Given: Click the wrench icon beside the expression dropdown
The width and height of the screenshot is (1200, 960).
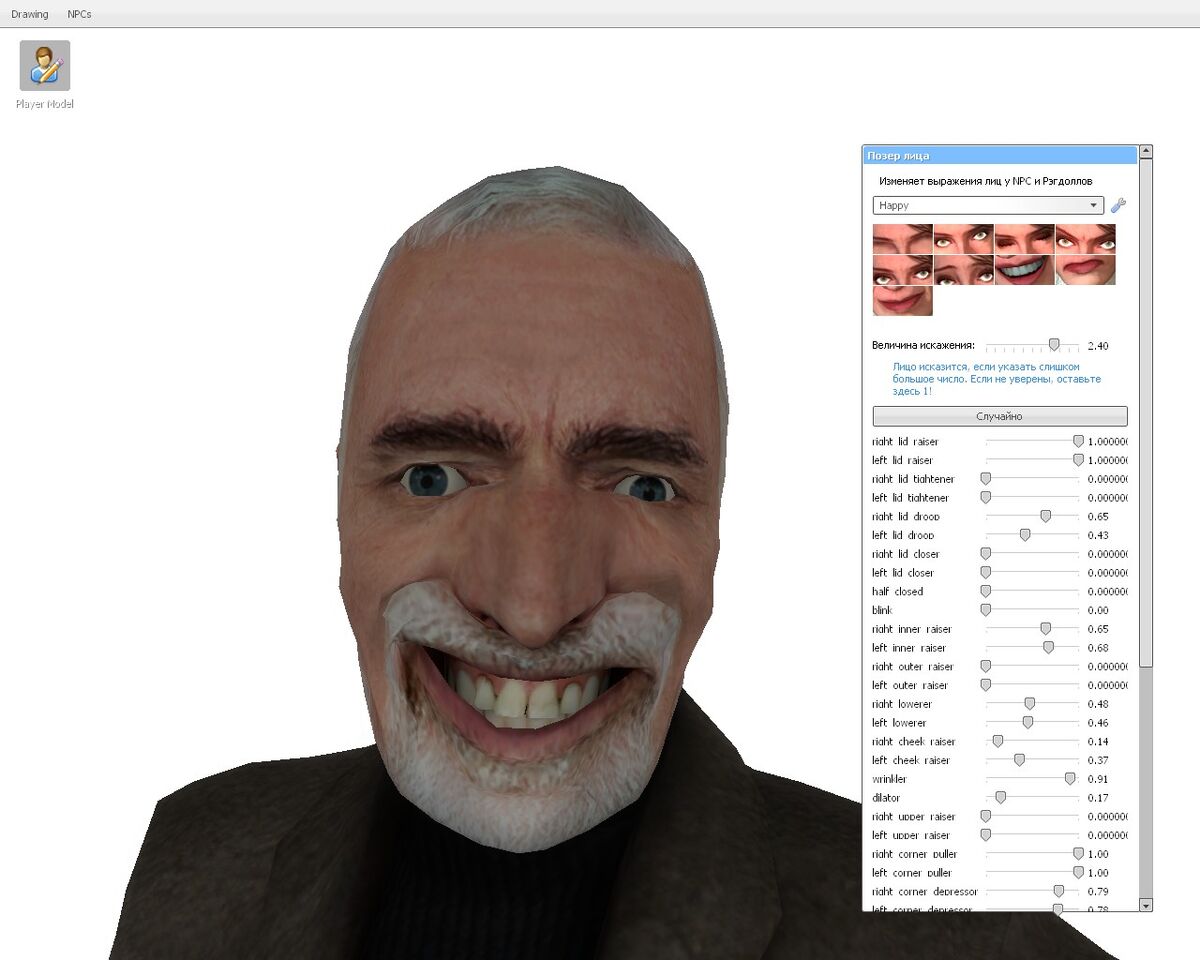Looking at the screenshot, I should point(1121,205).
